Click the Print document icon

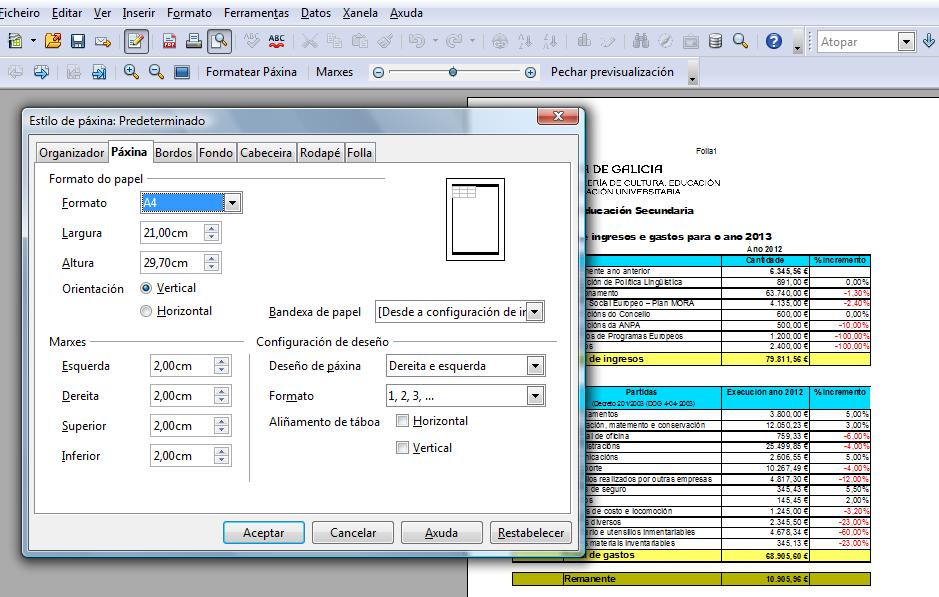194,41
